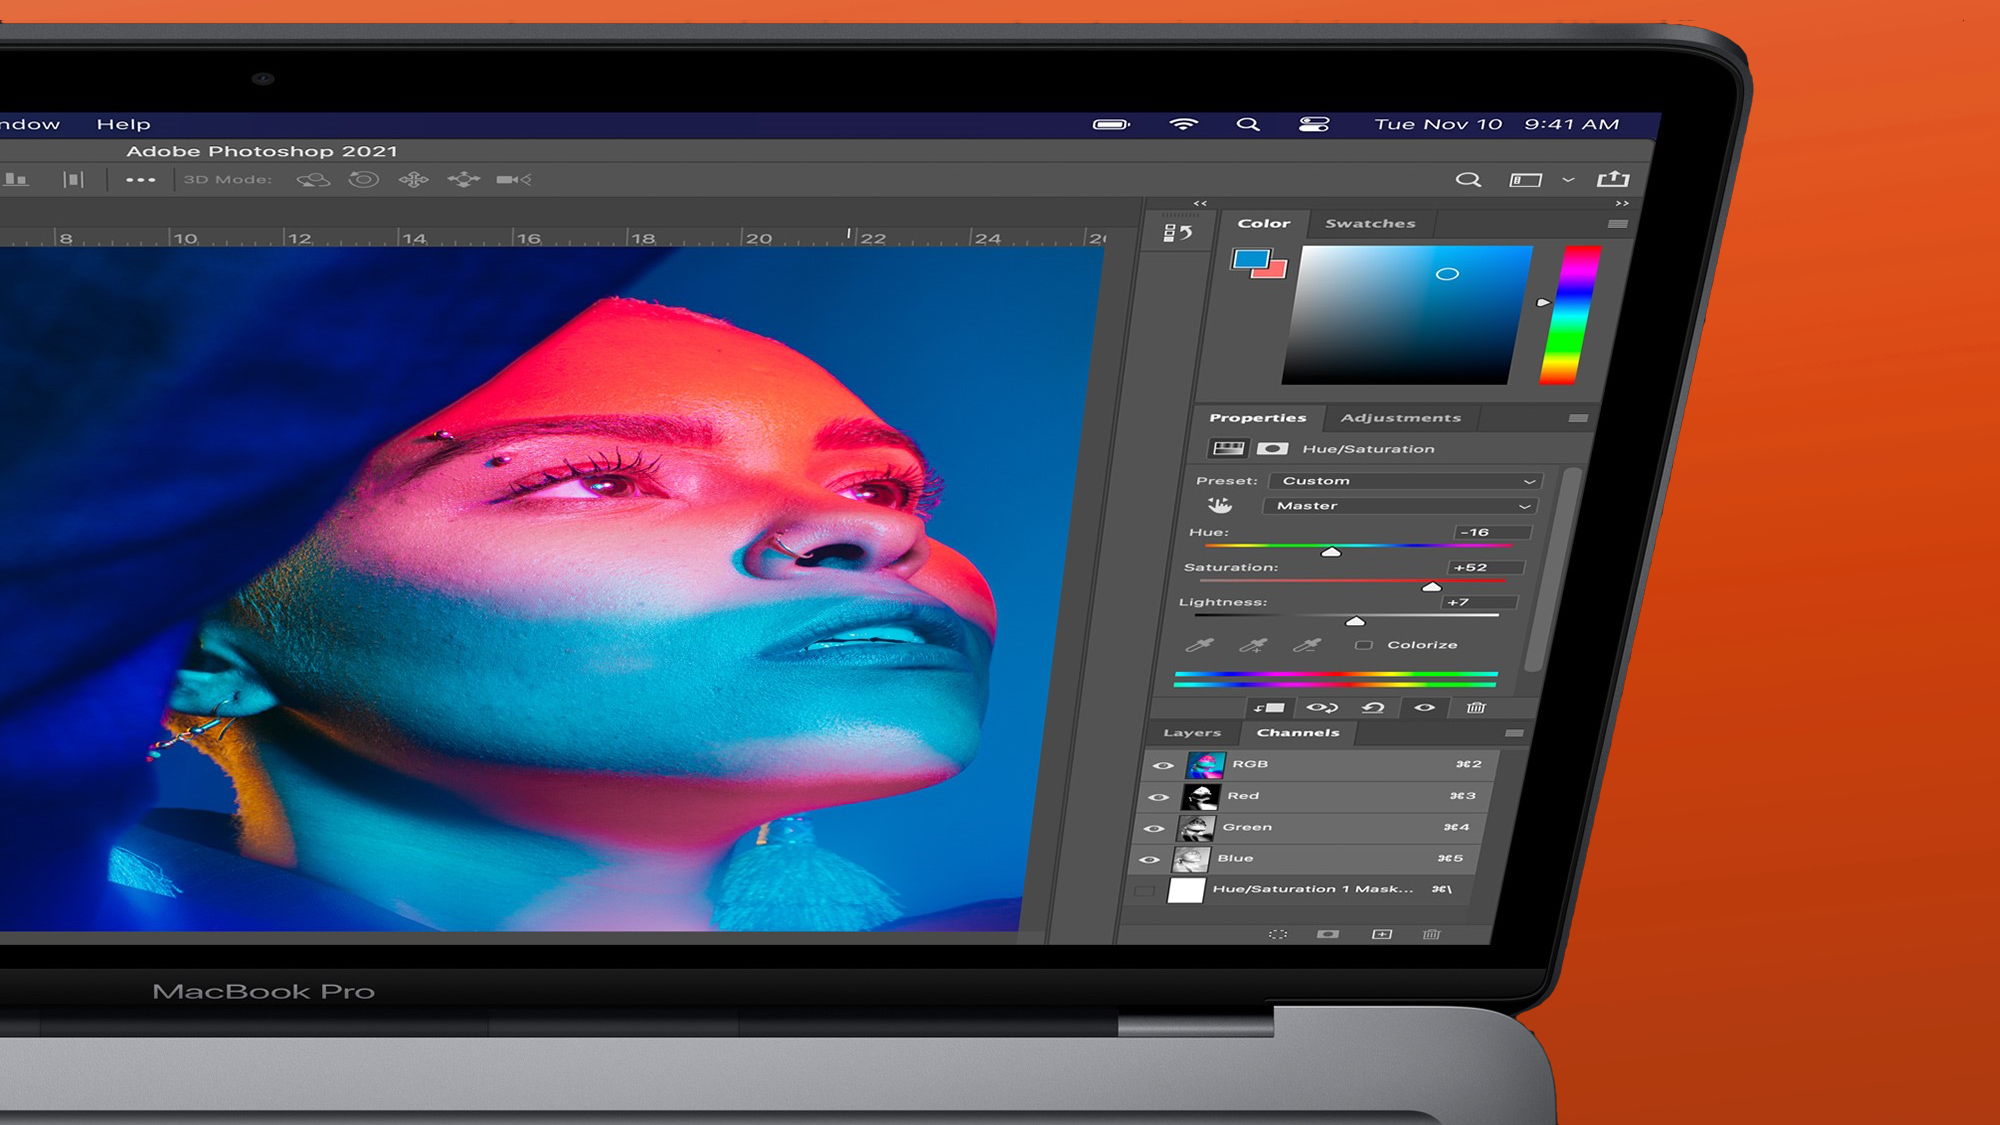
Task: Open the Help menu
Action: click(122, 124)
